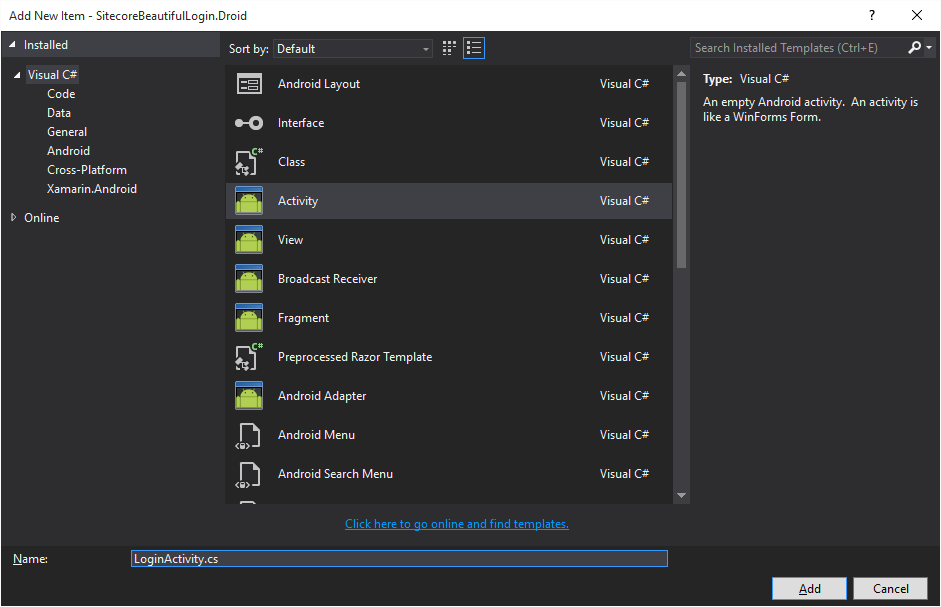Select the Android Menu row text

click(x=316, y=435)
